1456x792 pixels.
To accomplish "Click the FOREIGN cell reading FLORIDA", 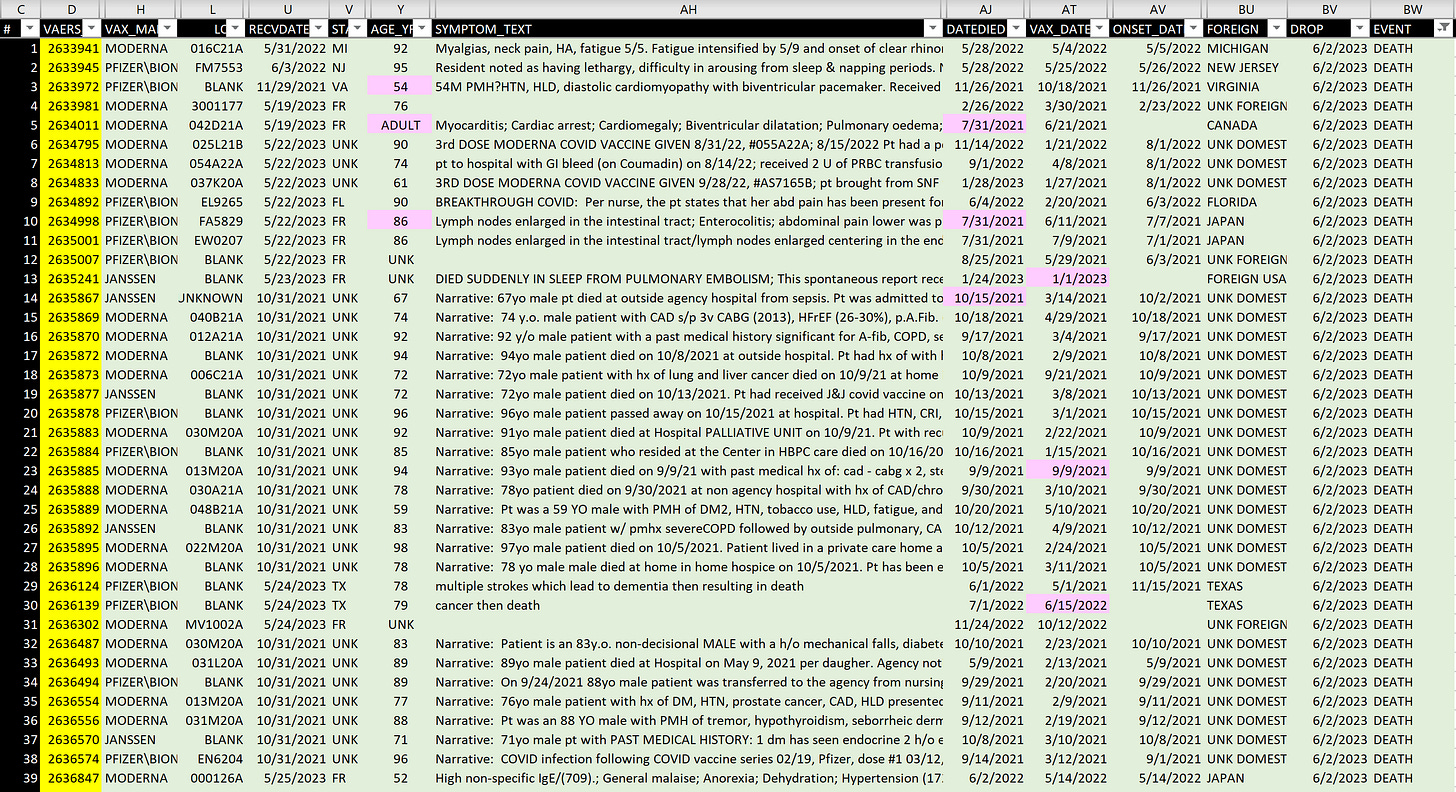I will click(1246, 202).
